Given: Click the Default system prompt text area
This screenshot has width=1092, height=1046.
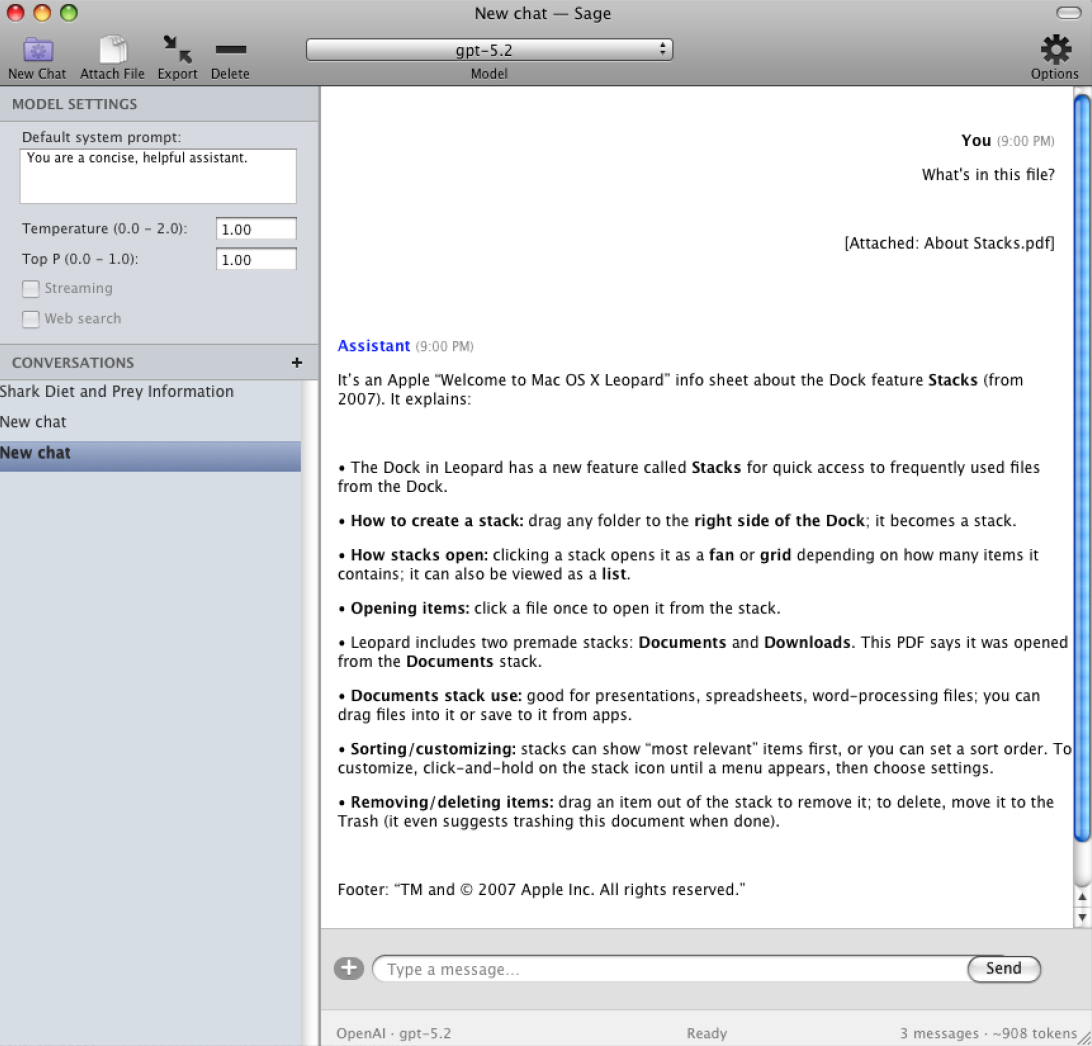Looking at the screenshot, I should tap(158, 175).
